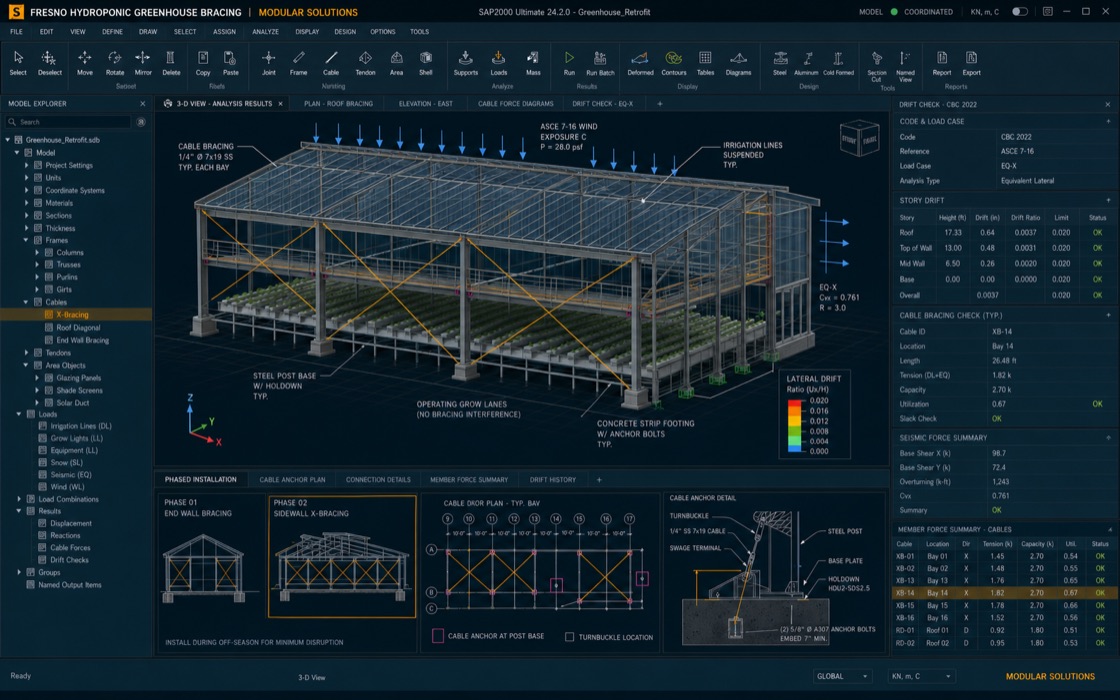Screen dimensions: 1120x700
Task: Open the Loads tool
Action: pos(499,63)
